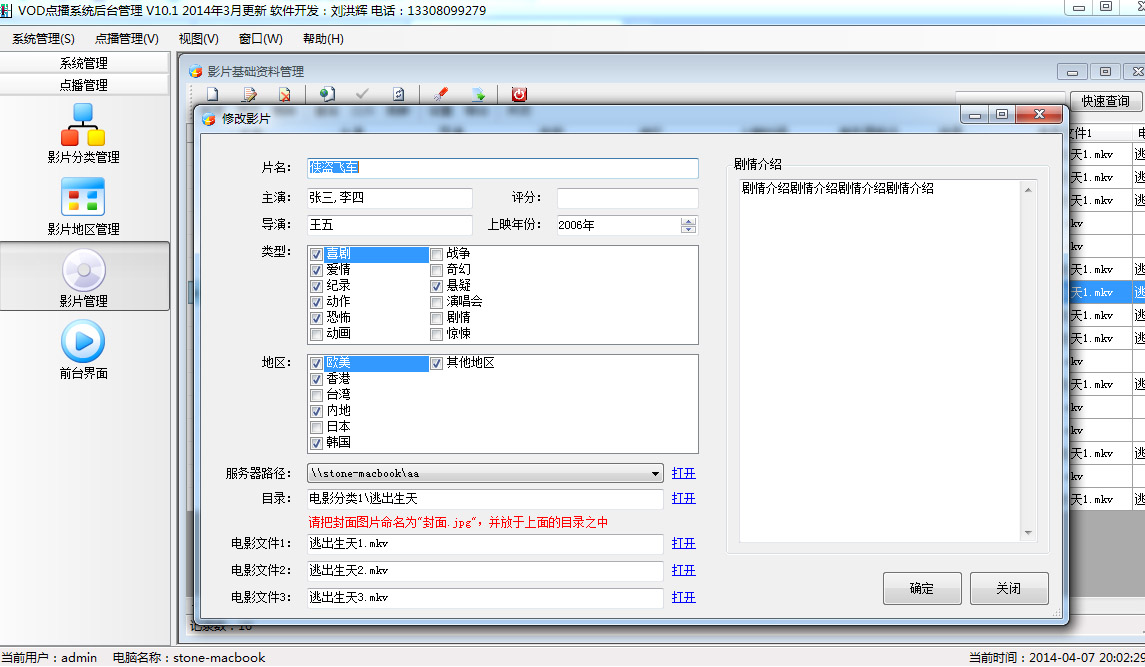This screenshot has width=1145, height=667.
Task: Open the 视图(V) menu
Action: [198, 39]
